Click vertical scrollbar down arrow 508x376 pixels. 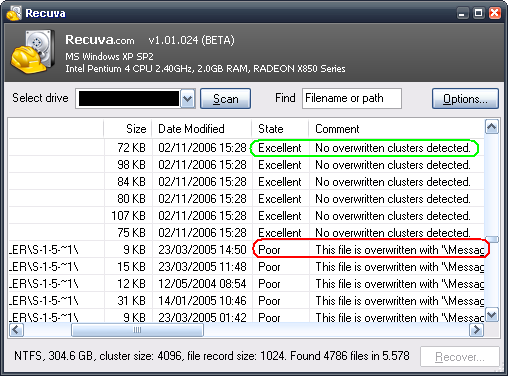pyautogui.click(x=492, y=314)
